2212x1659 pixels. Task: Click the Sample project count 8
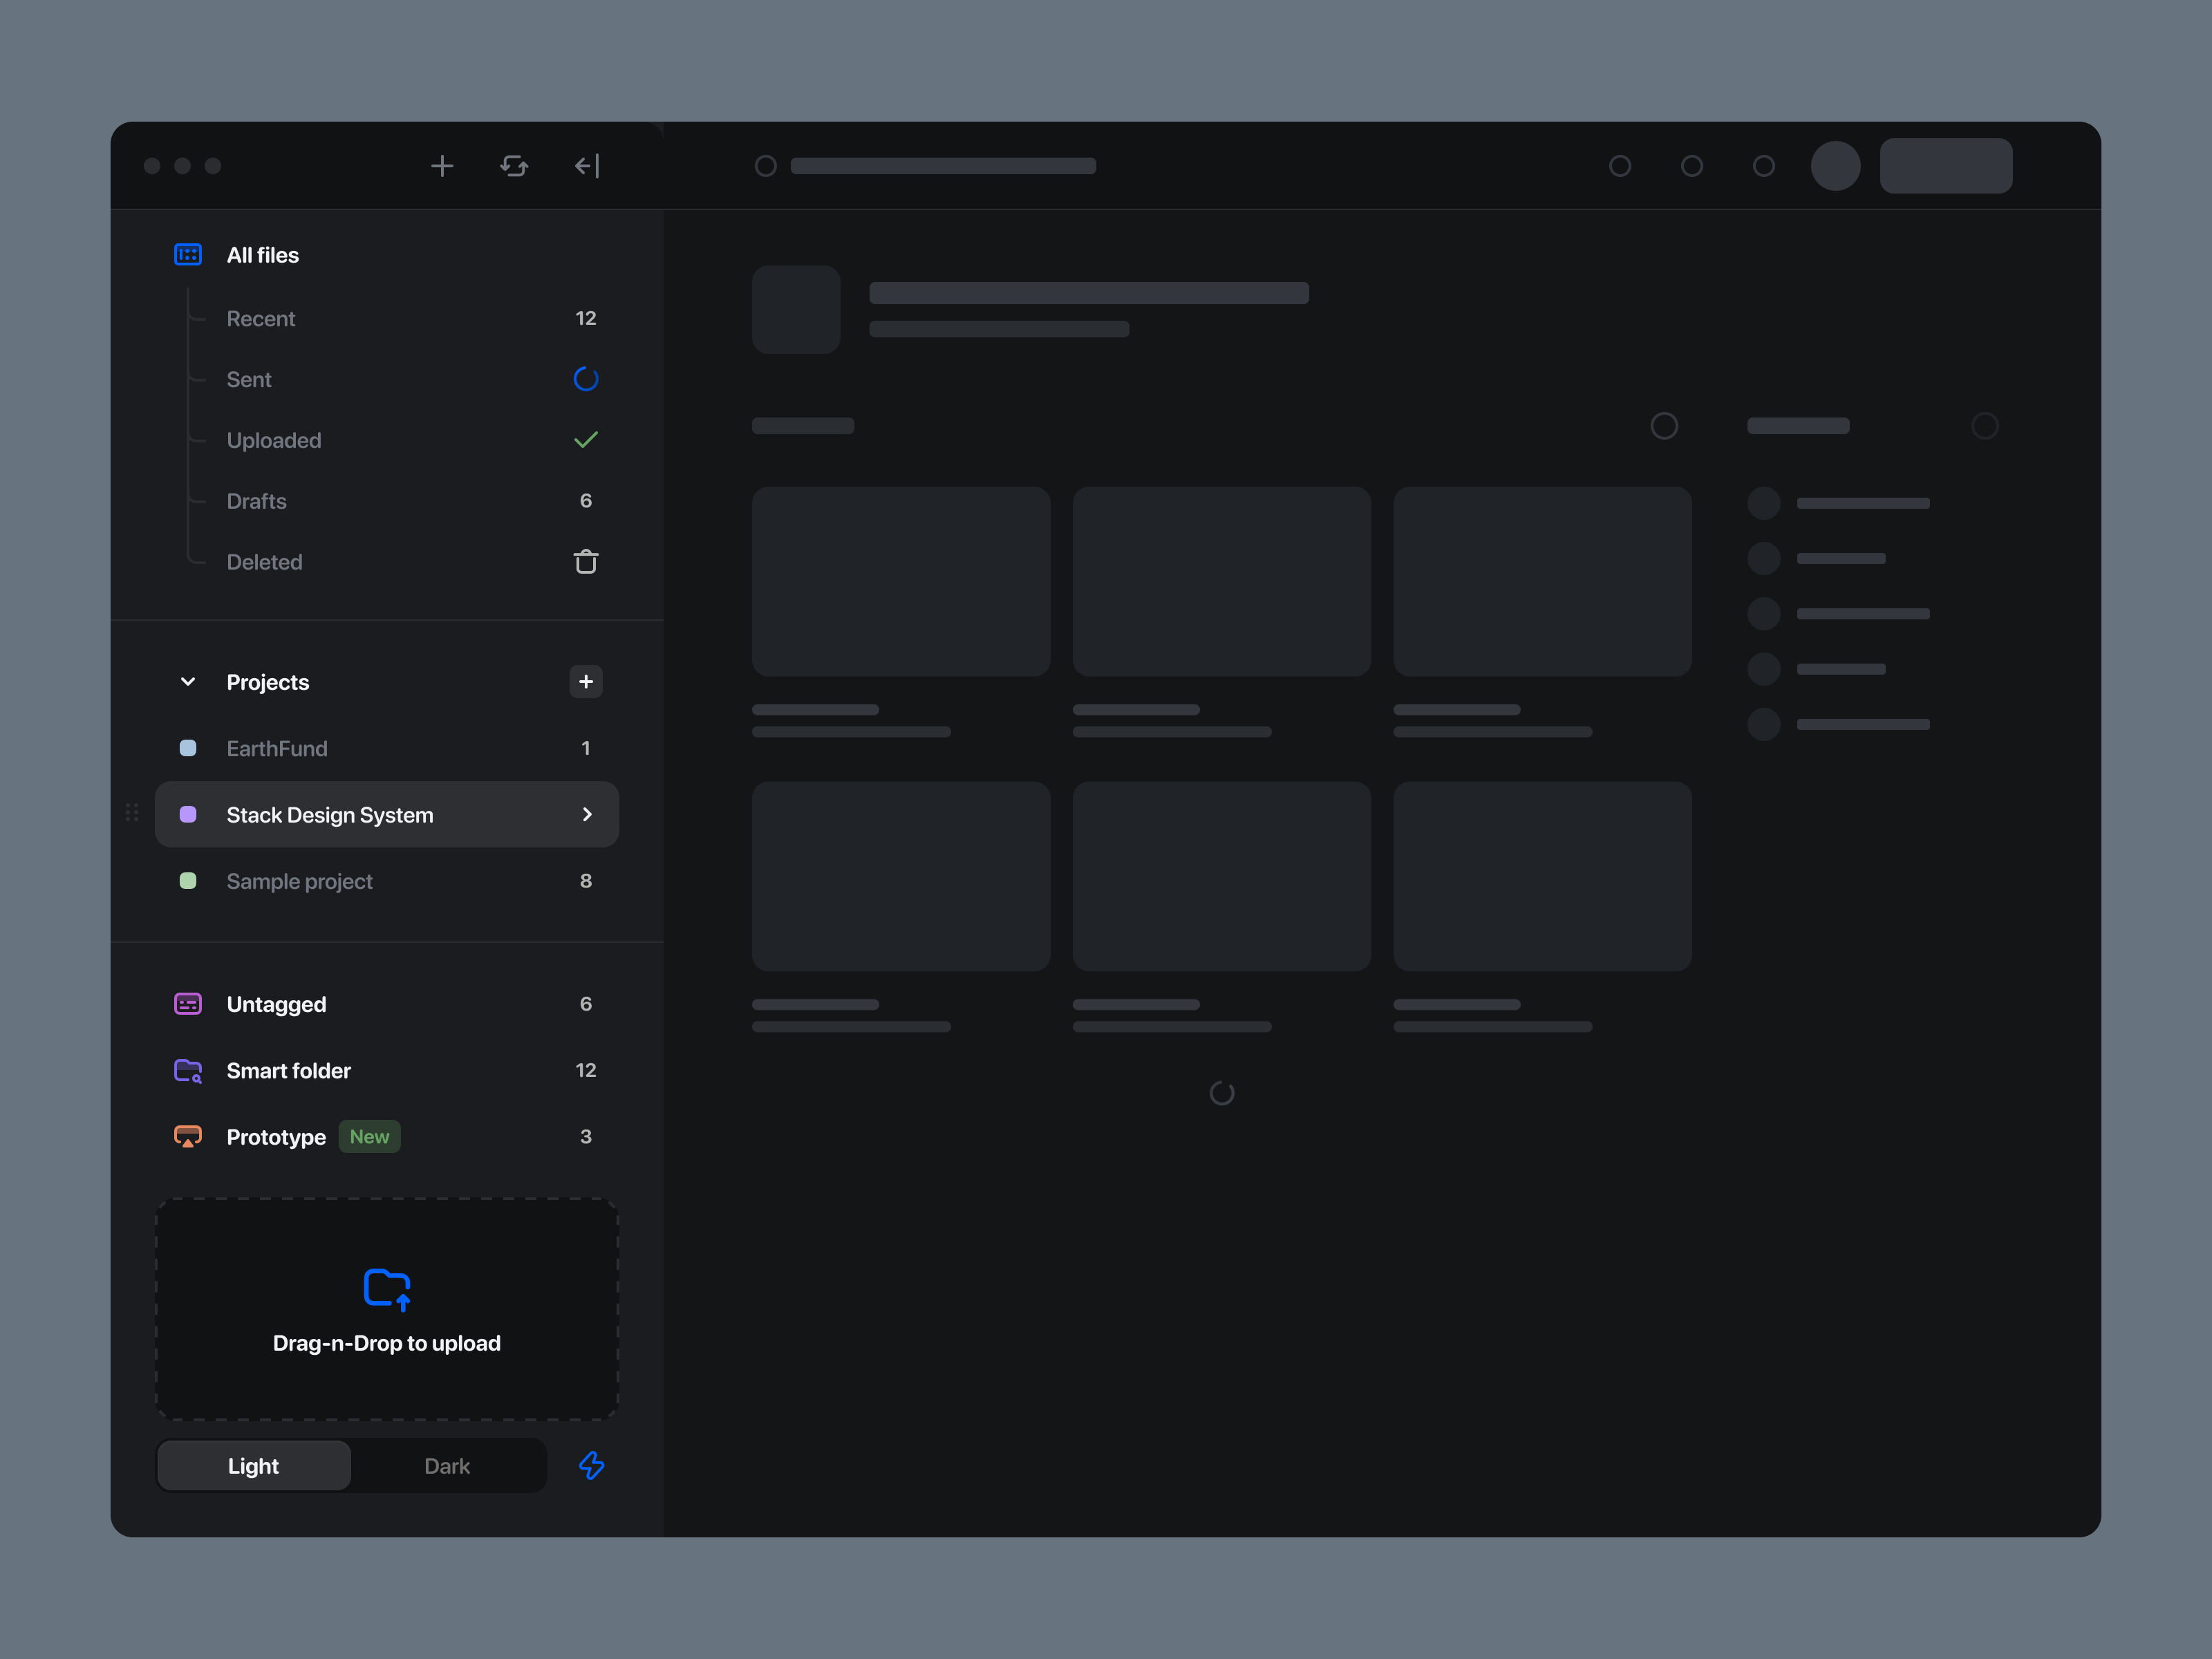[586, 881]
